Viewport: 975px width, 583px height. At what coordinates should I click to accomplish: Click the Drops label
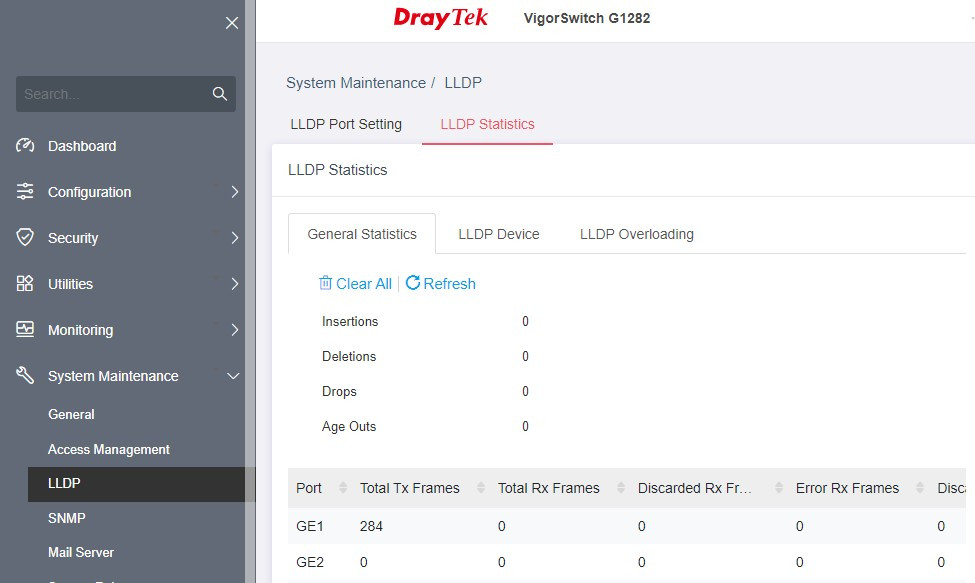[x=339, y=392]
